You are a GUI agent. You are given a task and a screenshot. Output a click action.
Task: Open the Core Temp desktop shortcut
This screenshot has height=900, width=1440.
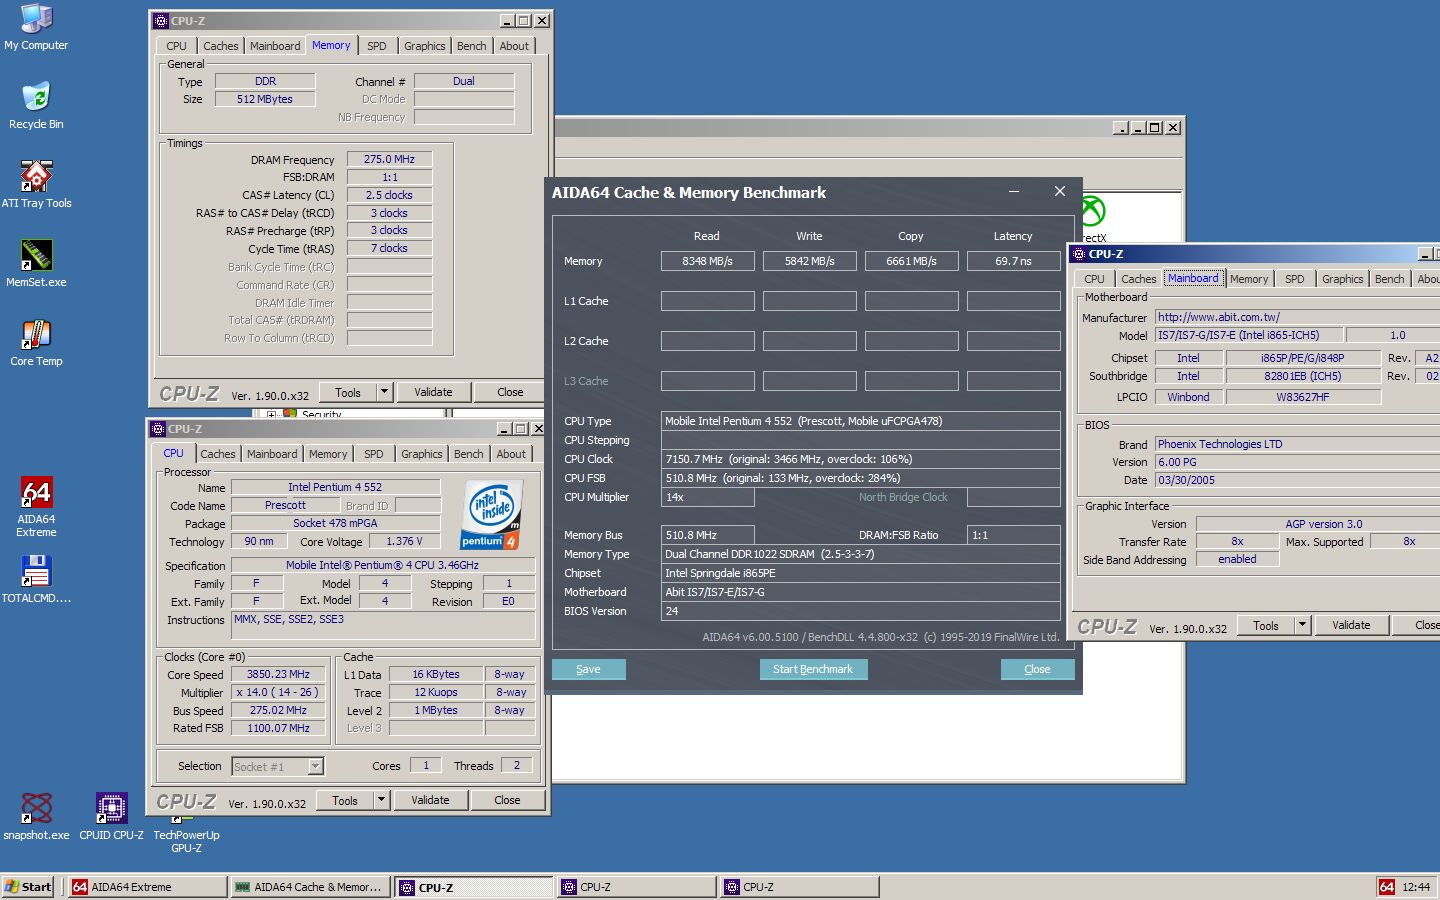(36, 335)
